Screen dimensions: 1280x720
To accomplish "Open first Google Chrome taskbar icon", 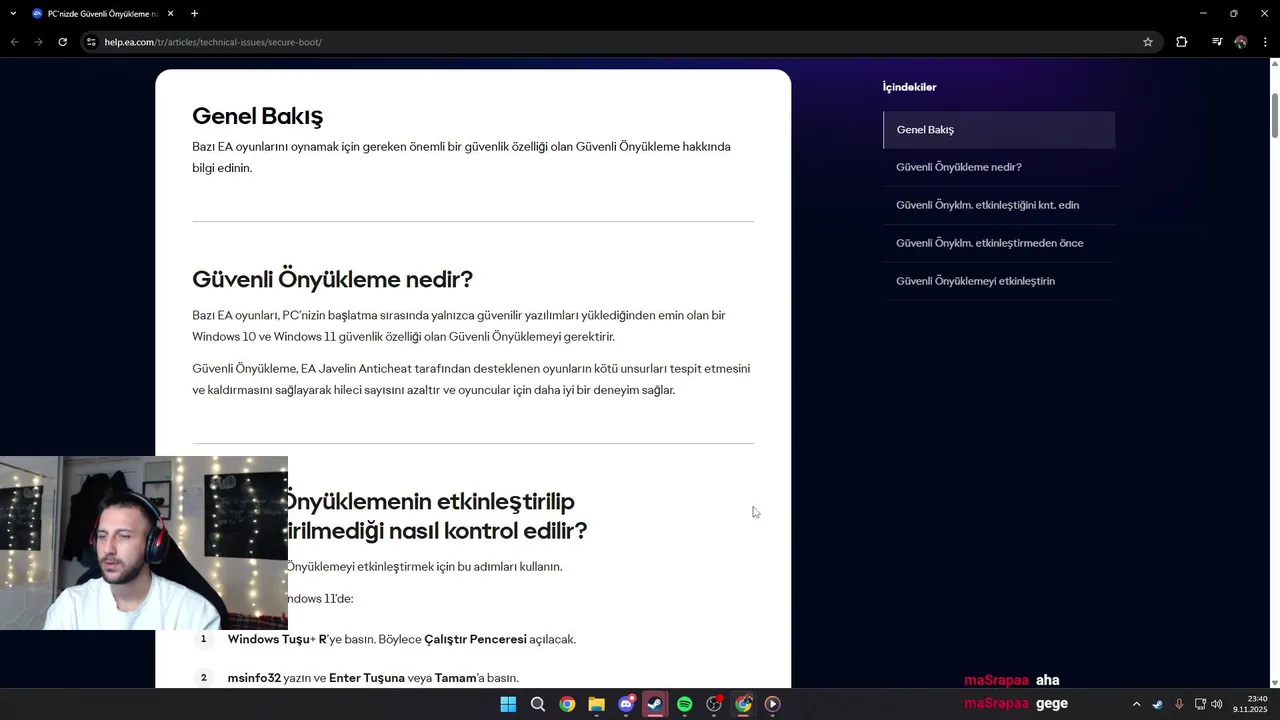I will click(x=567, y=704).
